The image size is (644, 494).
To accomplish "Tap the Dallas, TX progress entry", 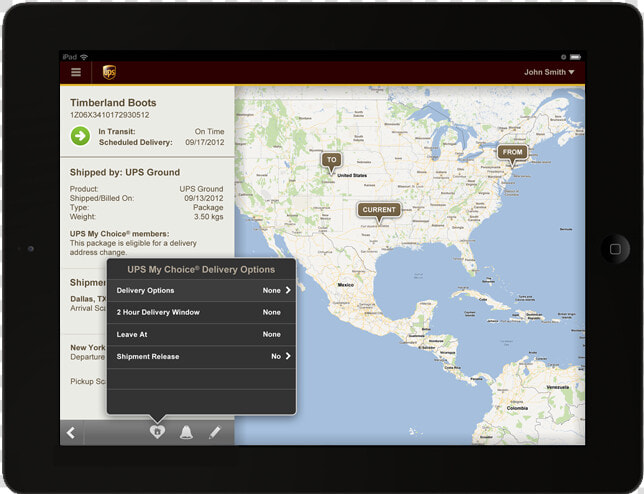I will click(x=88, y=303).
